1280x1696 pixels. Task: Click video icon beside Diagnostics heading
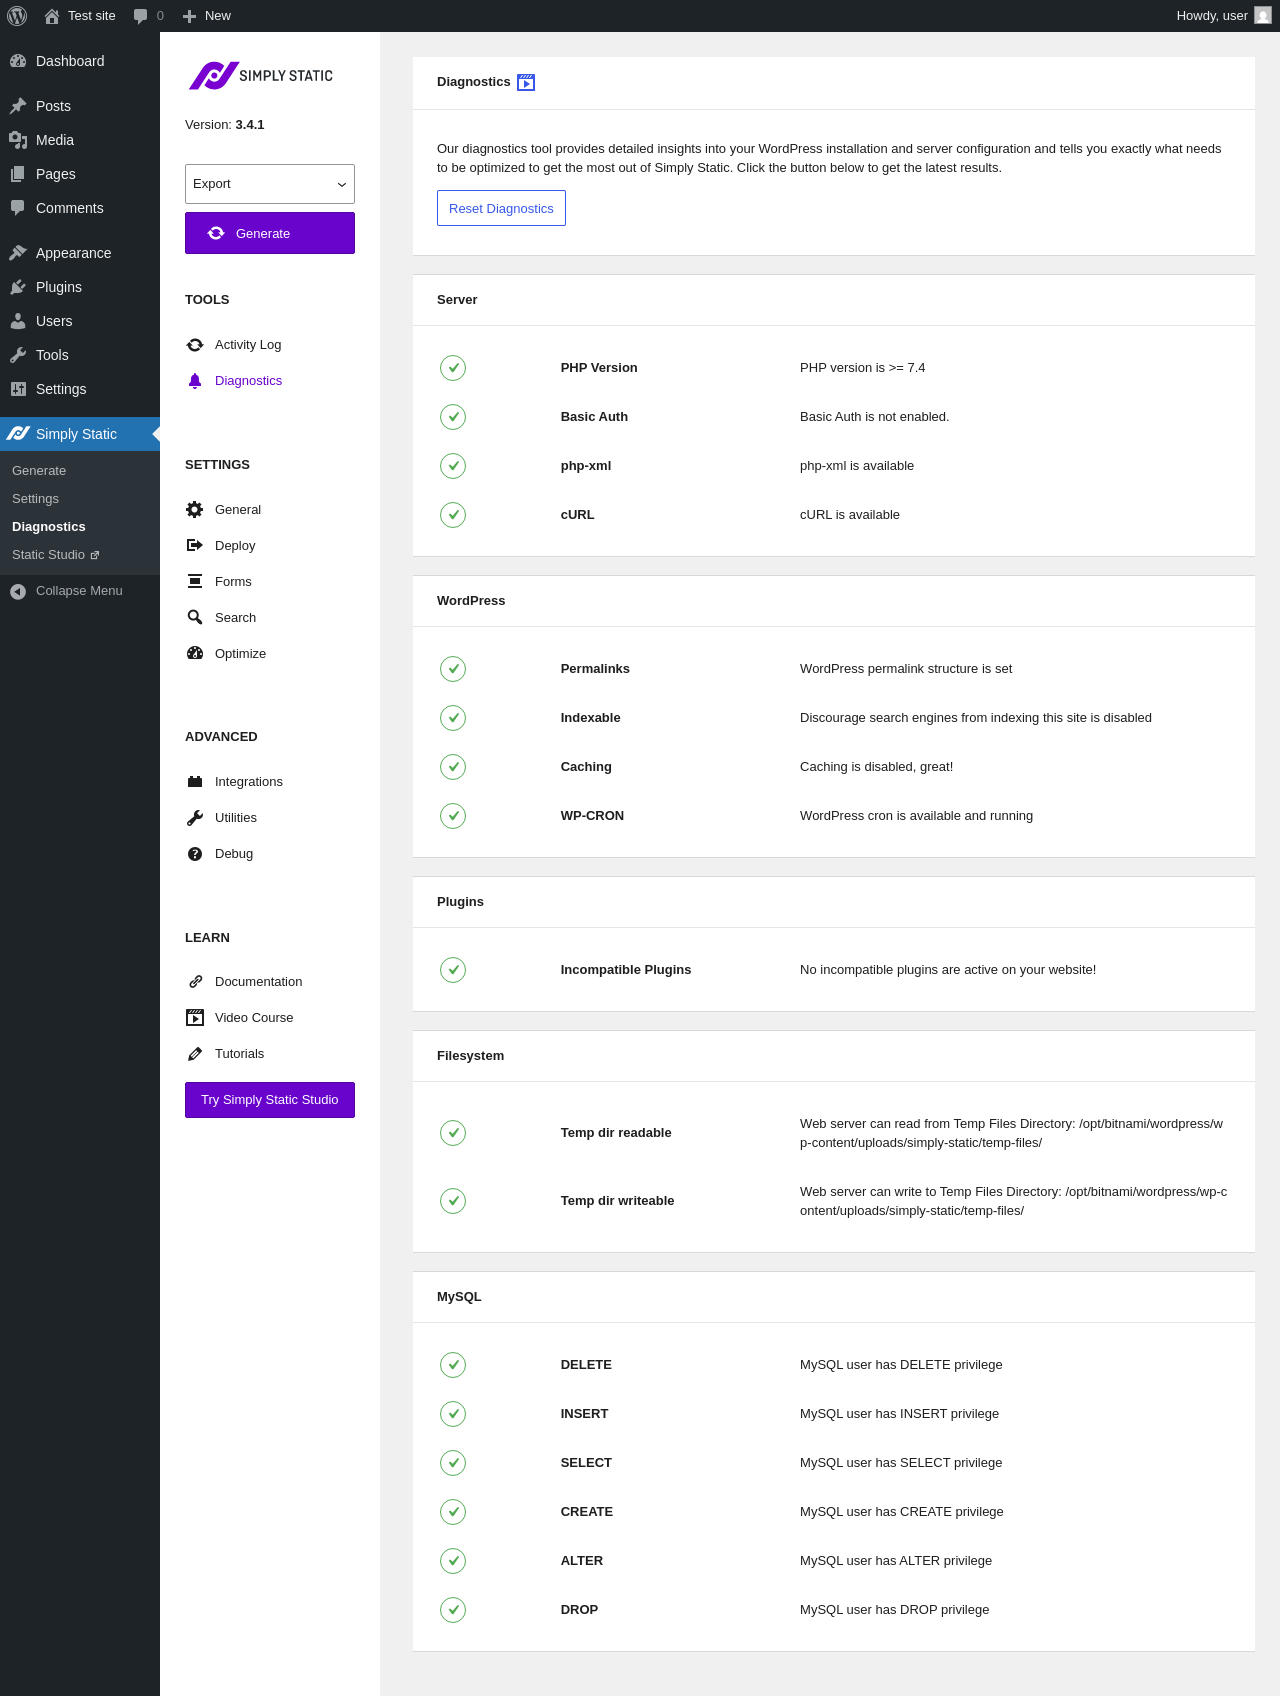526,83
